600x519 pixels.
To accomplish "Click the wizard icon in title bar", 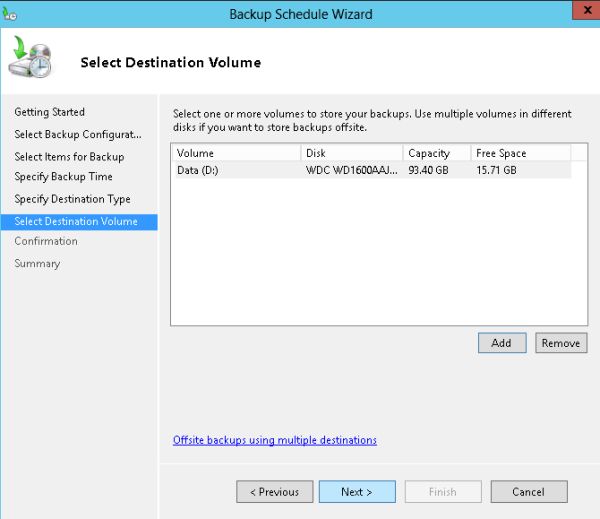I will [x=10, y=14].
